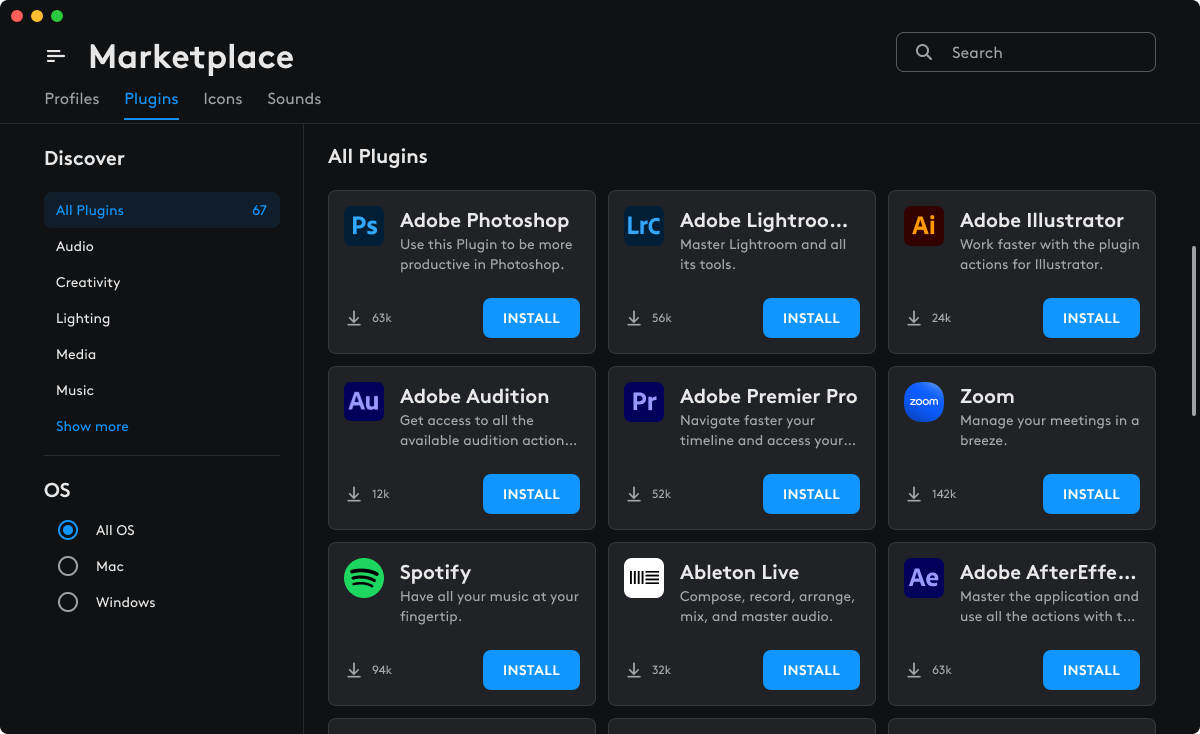Click the Adobe Photoshop Ps icon
The image size is (1200, 734).
[364, 226]
